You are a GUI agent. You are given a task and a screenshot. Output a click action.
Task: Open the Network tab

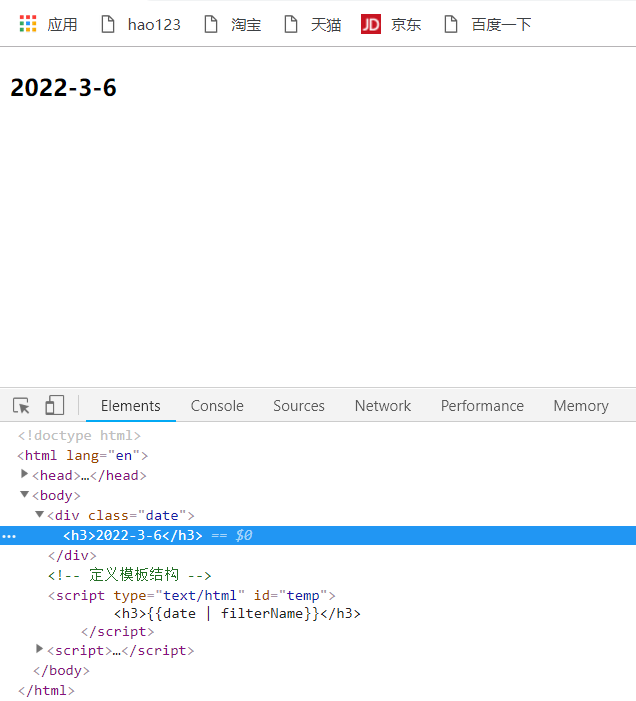(383, 406)
